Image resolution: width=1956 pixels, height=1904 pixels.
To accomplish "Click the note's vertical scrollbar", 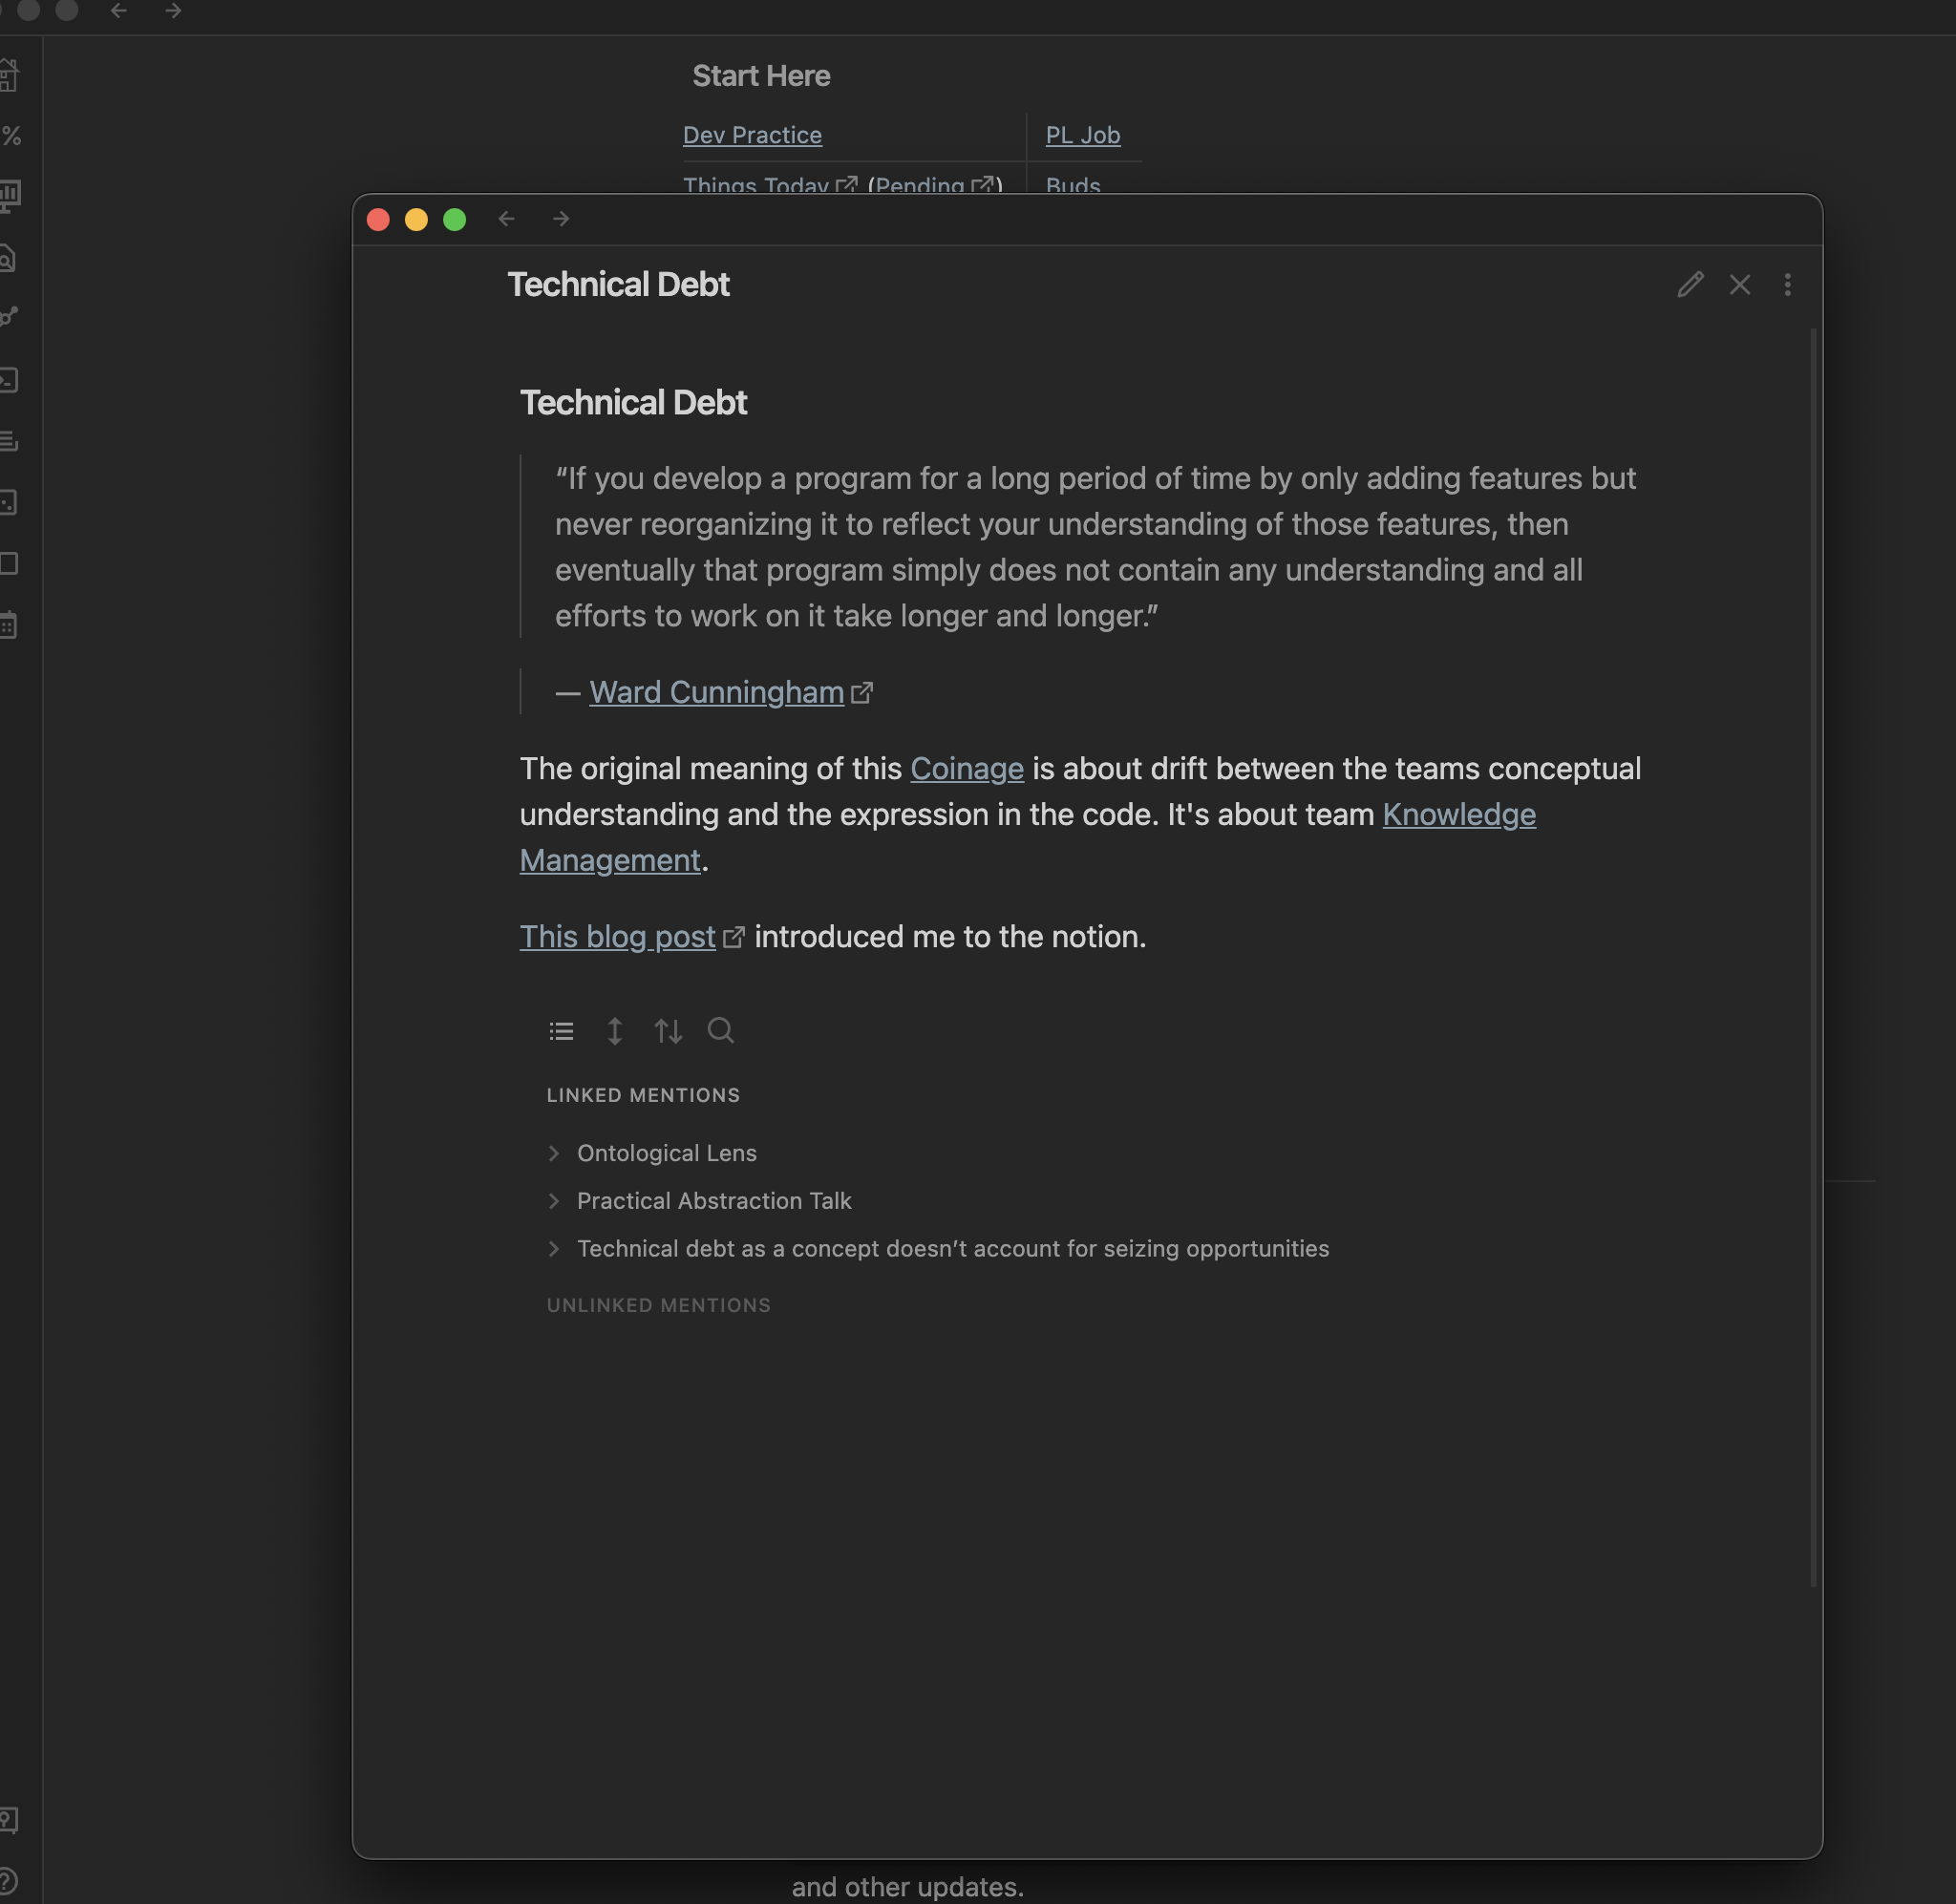I will point(1813,957).
